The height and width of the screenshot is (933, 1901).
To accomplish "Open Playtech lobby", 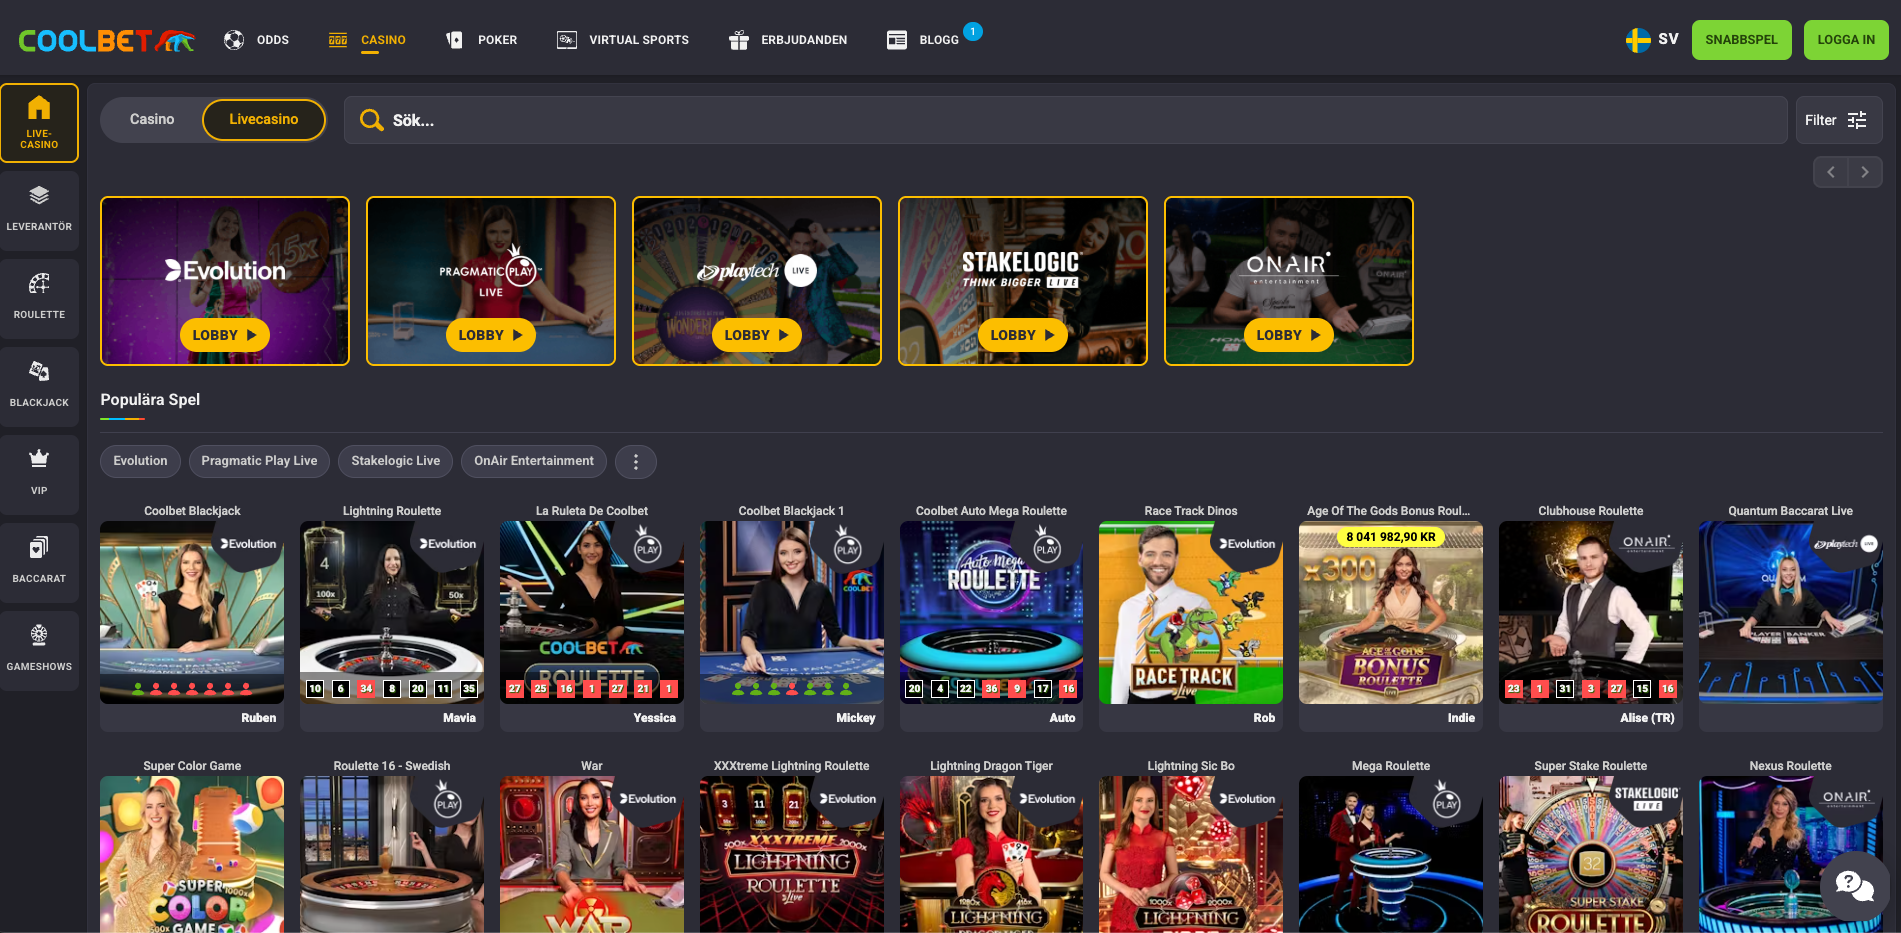I will coord(757,335).
